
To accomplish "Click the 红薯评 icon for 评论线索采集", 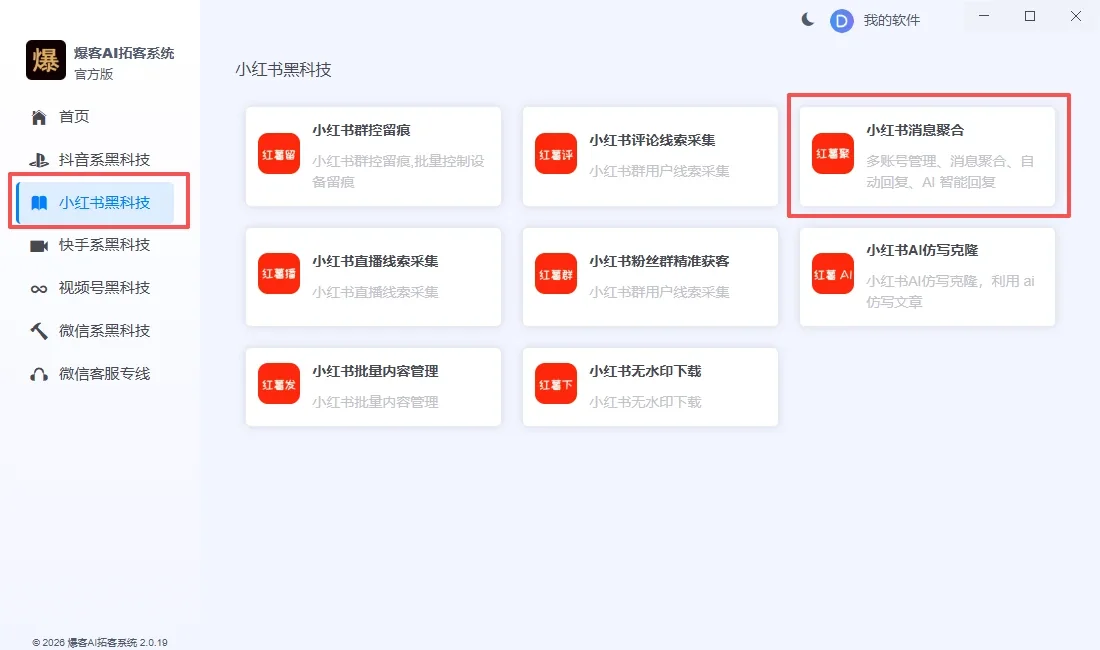I will [x=556, y=154].
